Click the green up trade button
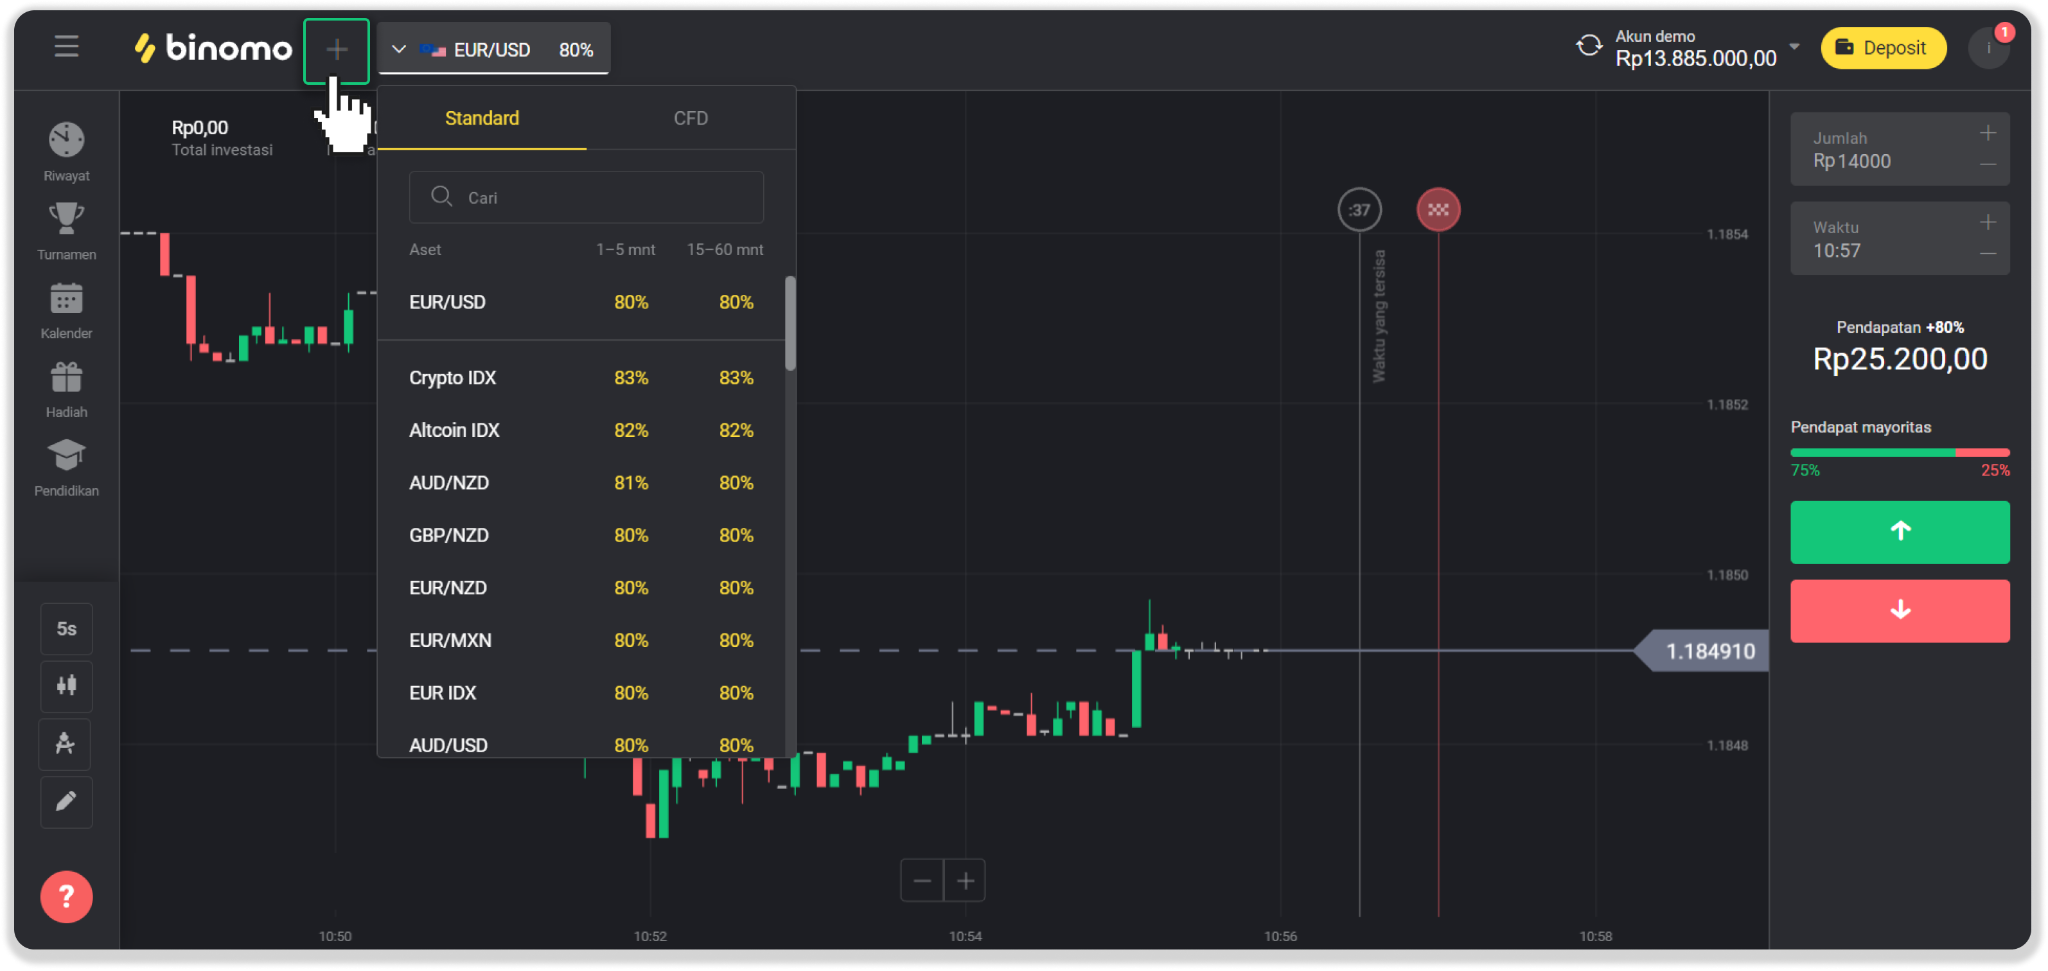Viewport: 2048px width, 971px height. point(1899,532)
